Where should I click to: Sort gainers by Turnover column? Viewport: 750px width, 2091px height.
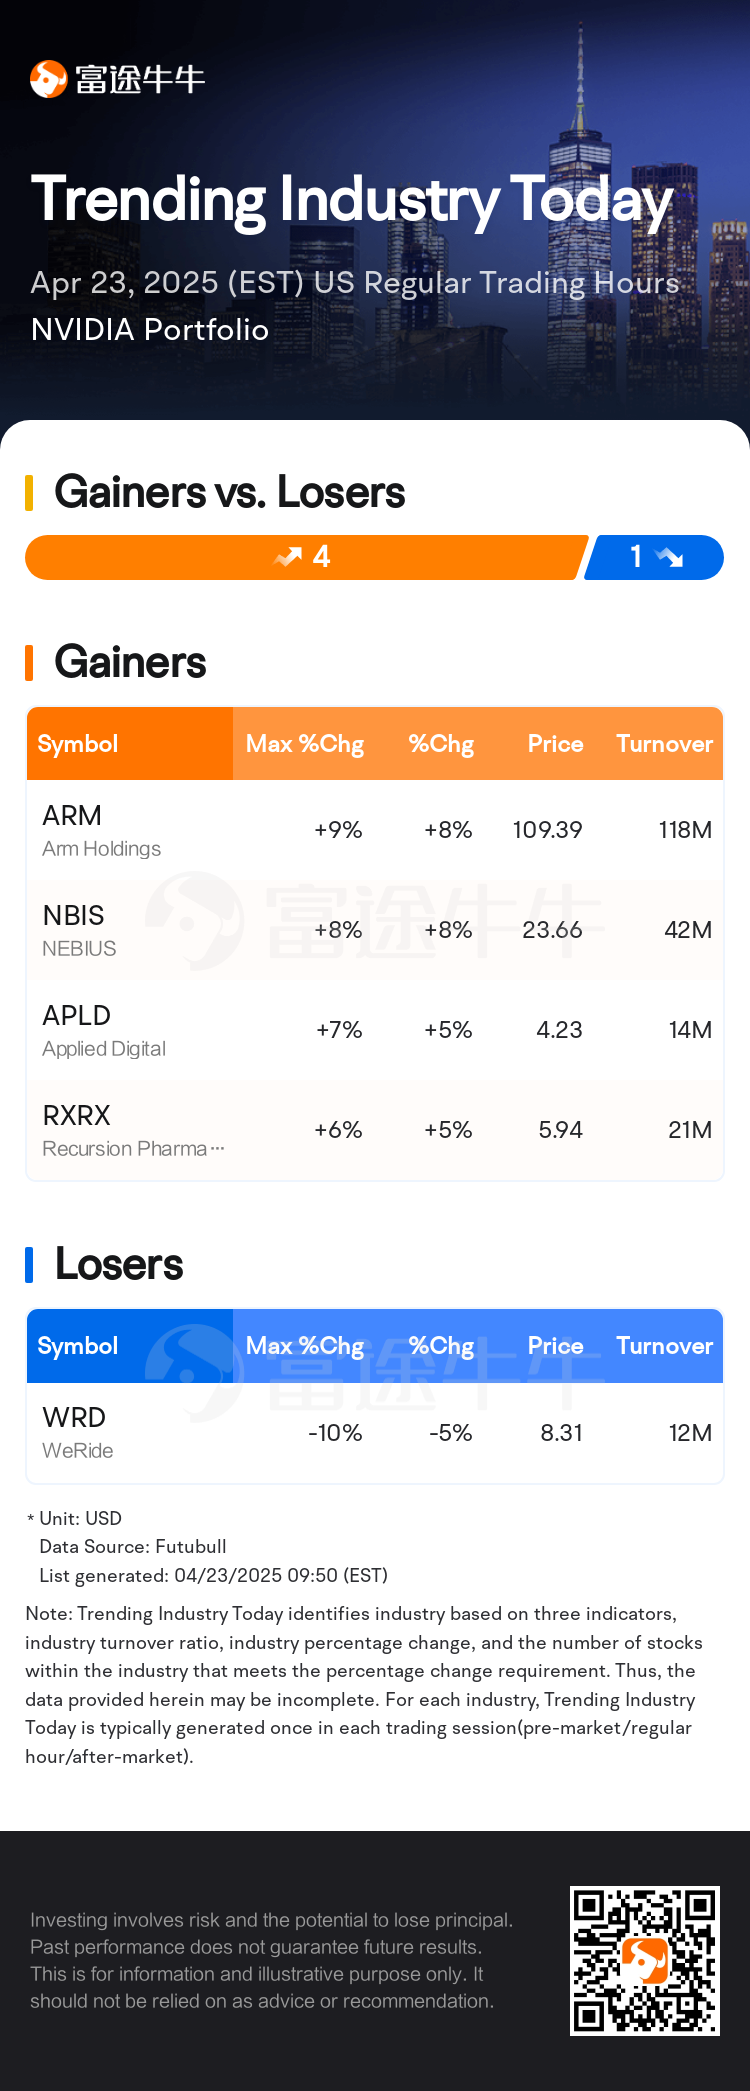pos(664,744)
